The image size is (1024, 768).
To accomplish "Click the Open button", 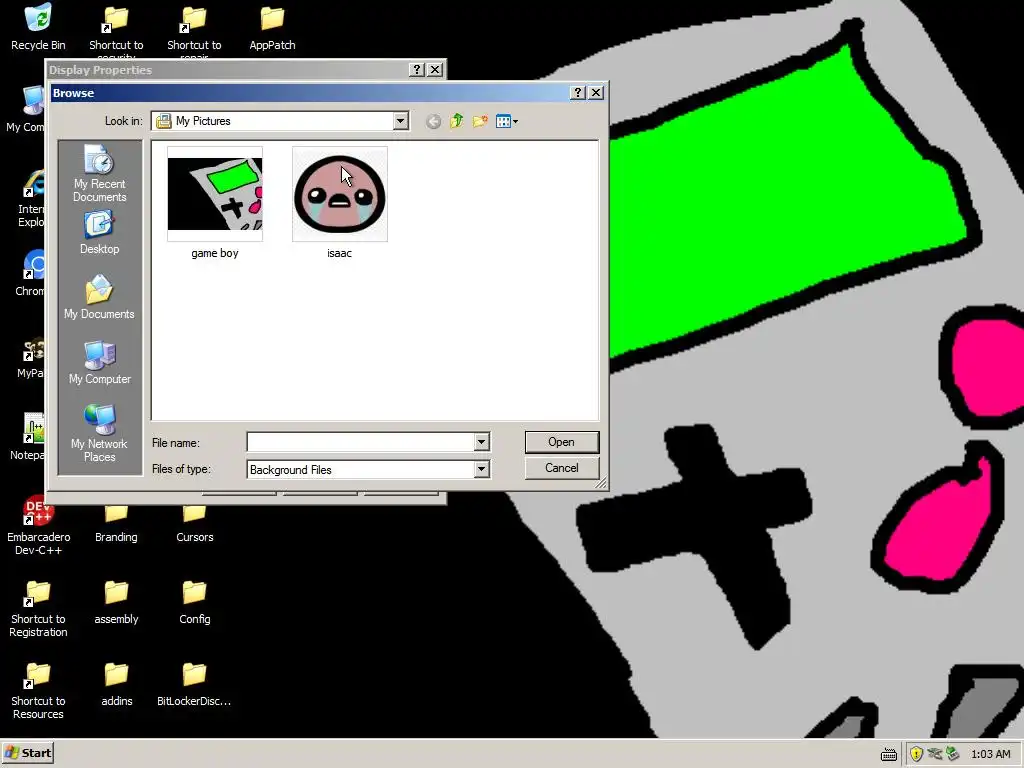I will point(562,442).
